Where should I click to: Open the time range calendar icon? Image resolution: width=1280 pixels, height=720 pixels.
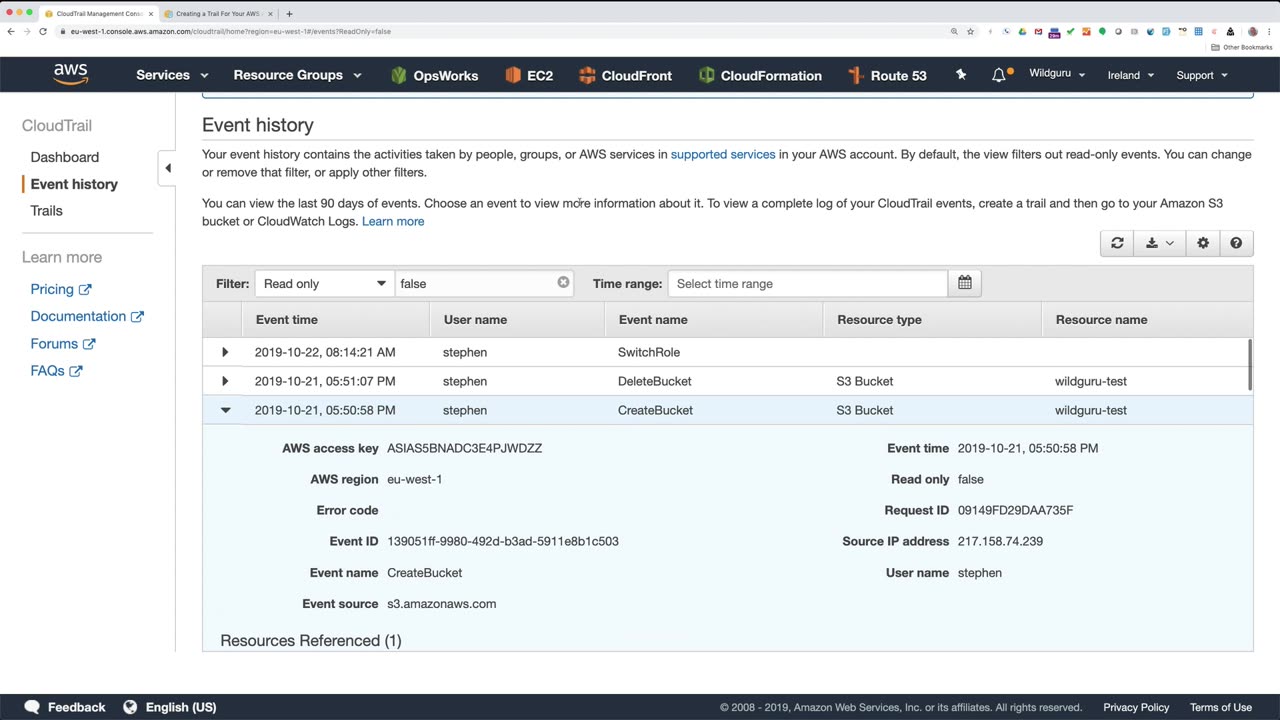(964, 283)
